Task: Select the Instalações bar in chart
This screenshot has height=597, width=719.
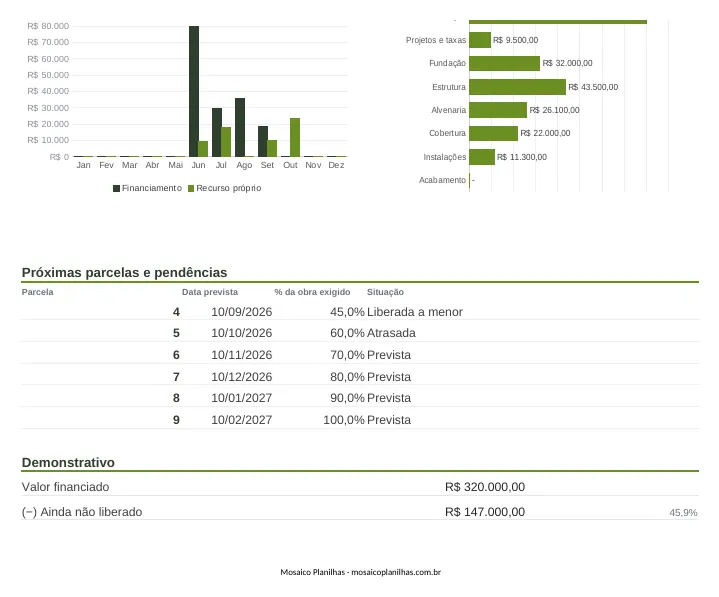Action: click(x=482, y=157)
